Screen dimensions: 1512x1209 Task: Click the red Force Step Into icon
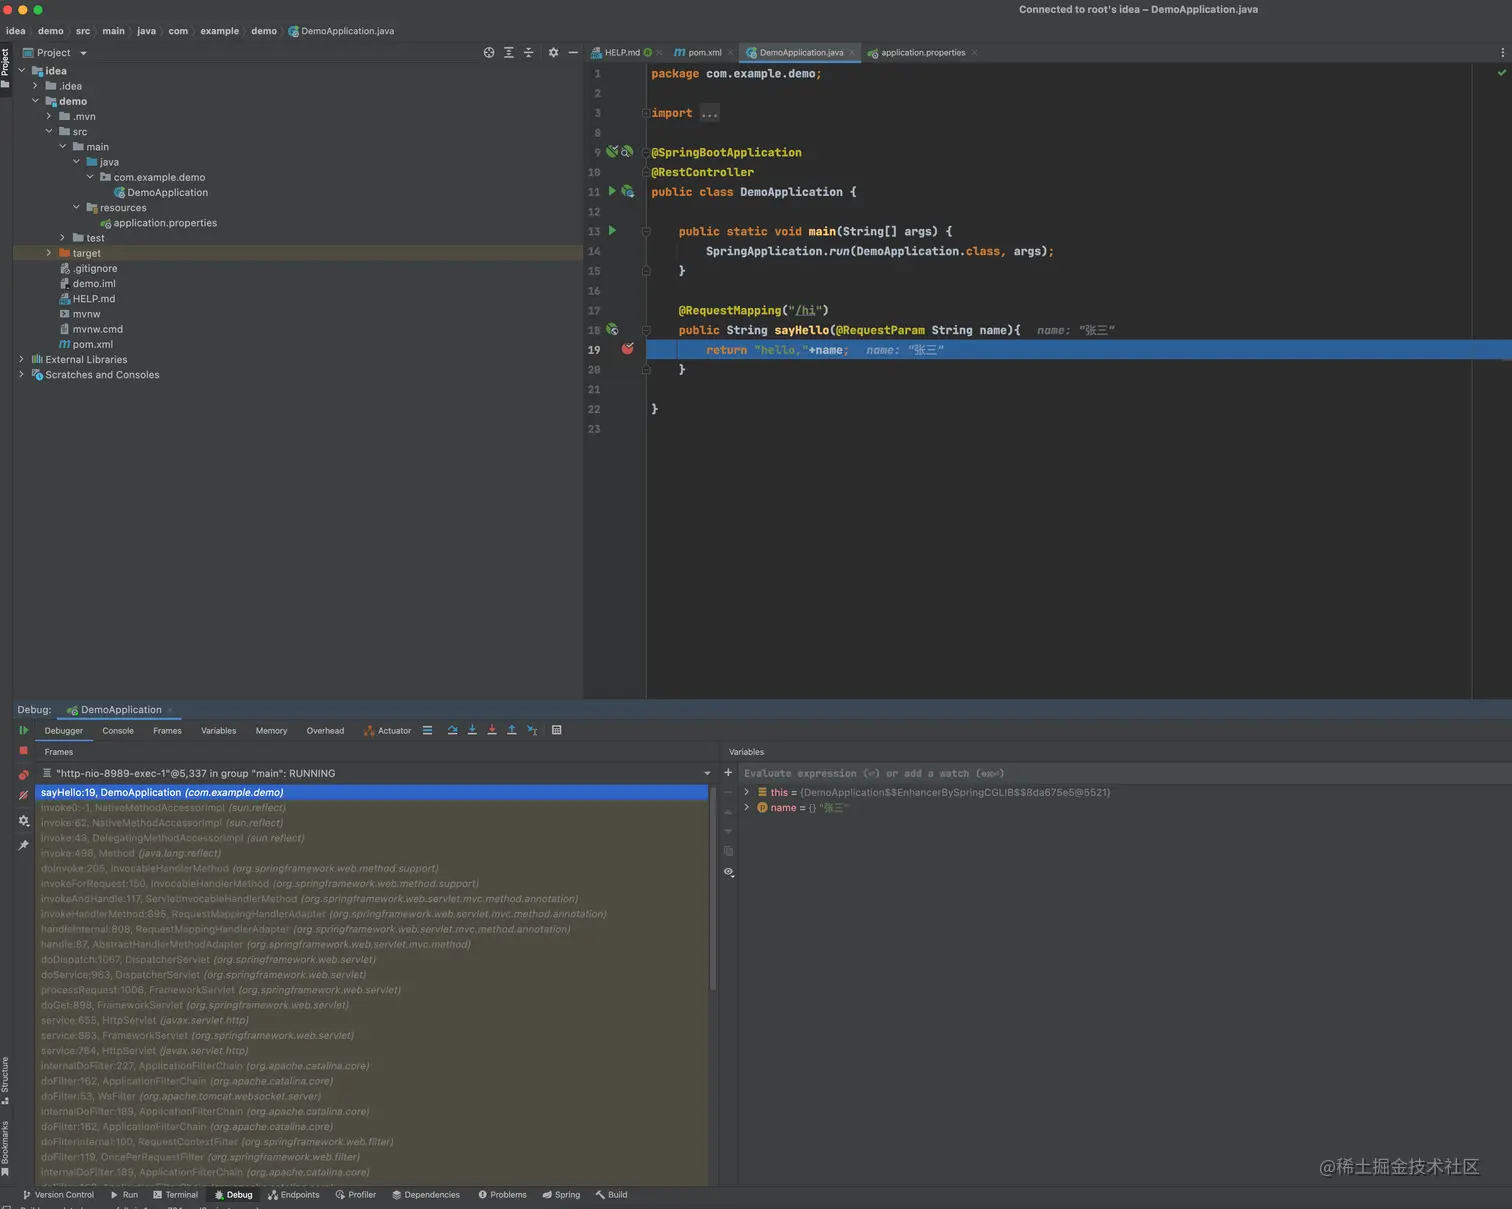tap(492, 730)
